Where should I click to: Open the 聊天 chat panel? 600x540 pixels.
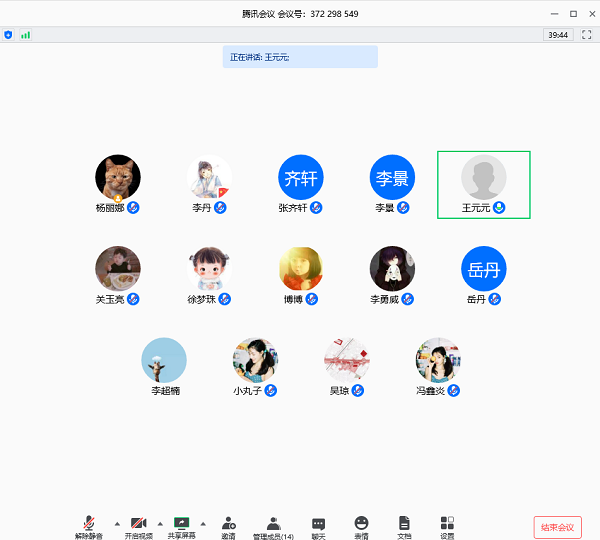(x=318, y=523)
